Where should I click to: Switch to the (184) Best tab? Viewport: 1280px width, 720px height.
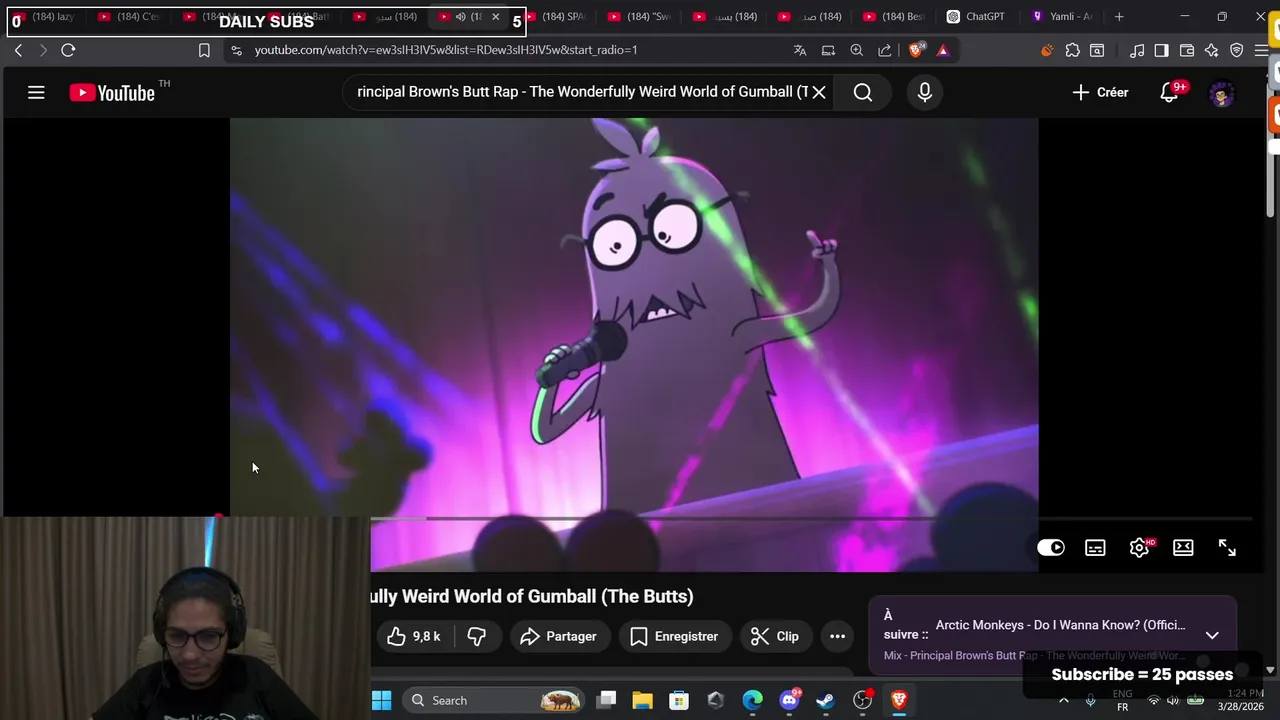click(895, 16)
